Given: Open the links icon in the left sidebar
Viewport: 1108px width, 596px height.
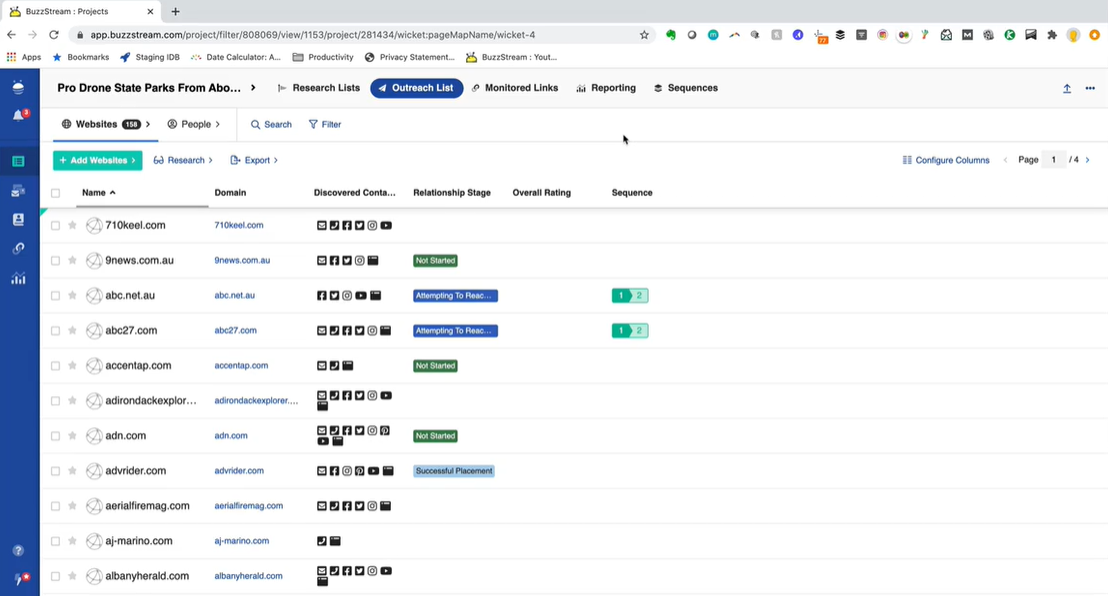Looking at the screenshot, I should [x=18, y=248].
